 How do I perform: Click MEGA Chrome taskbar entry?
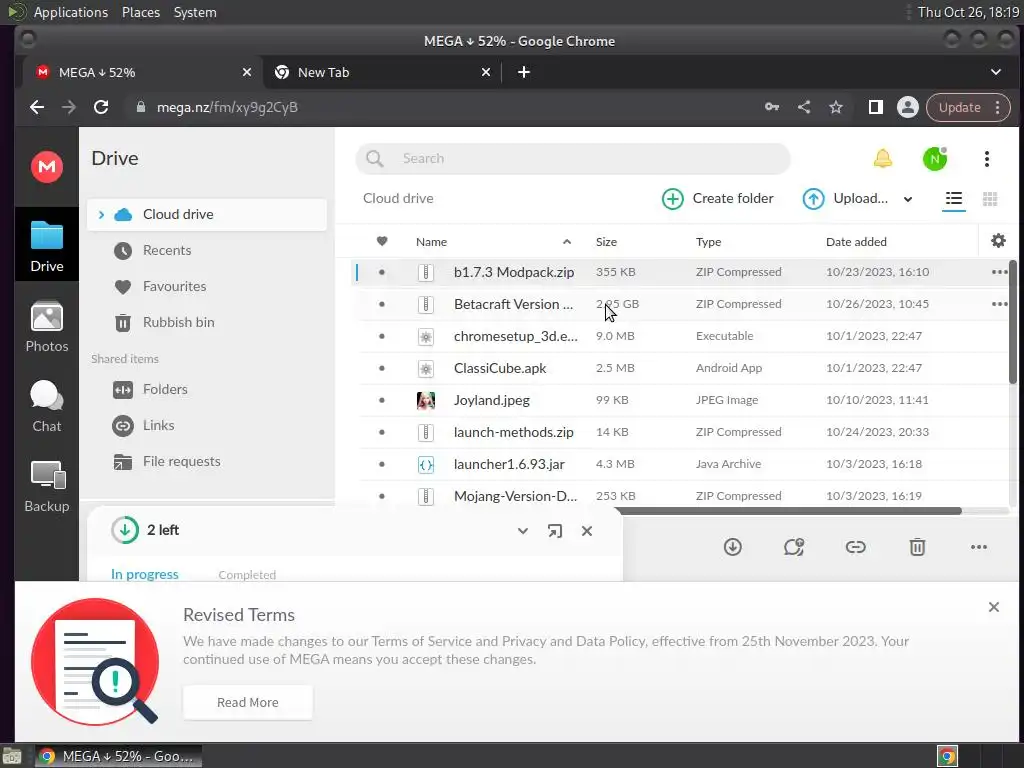click(118, 756)
